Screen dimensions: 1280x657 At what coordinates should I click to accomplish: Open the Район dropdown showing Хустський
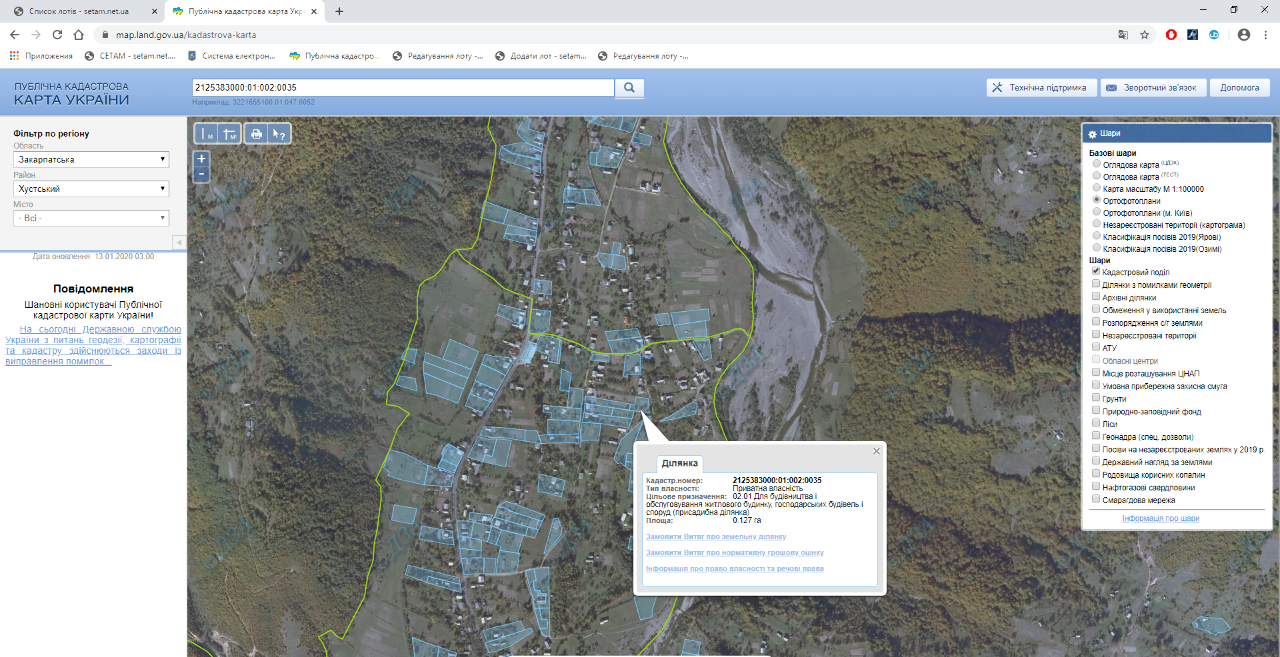[91, 189]
